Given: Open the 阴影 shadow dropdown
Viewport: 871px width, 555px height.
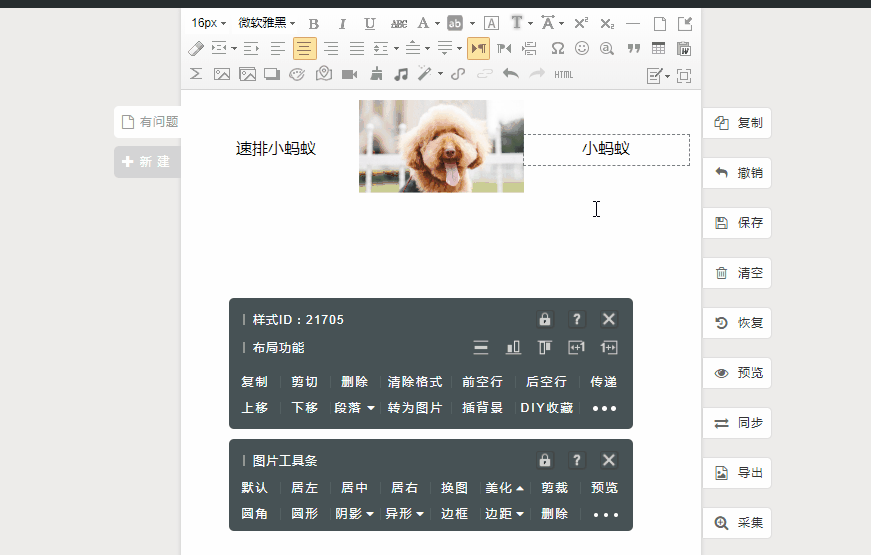Looking at the screenshot, I should click(x=354, y=514).
